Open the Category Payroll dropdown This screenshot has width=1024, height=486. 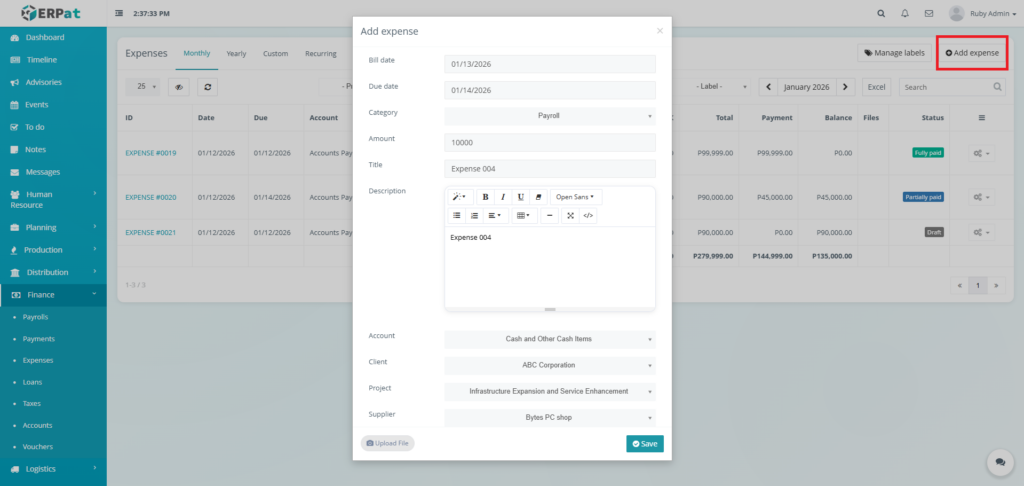point(550,116)
